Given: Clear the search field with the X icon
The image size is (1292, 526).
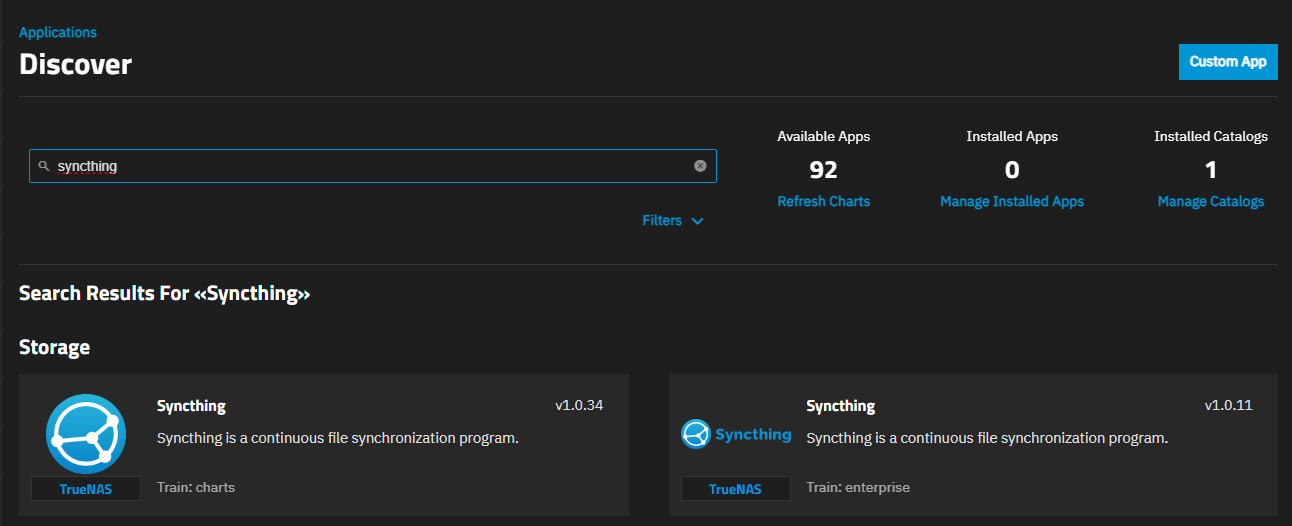Looking at the screenshot, I should click(700, 166).
